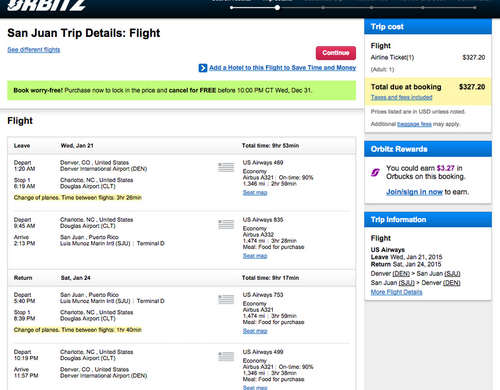This screenshot has height=390, width=500.
Task: Open More Flight Details link
Action: tap(396, 292)
